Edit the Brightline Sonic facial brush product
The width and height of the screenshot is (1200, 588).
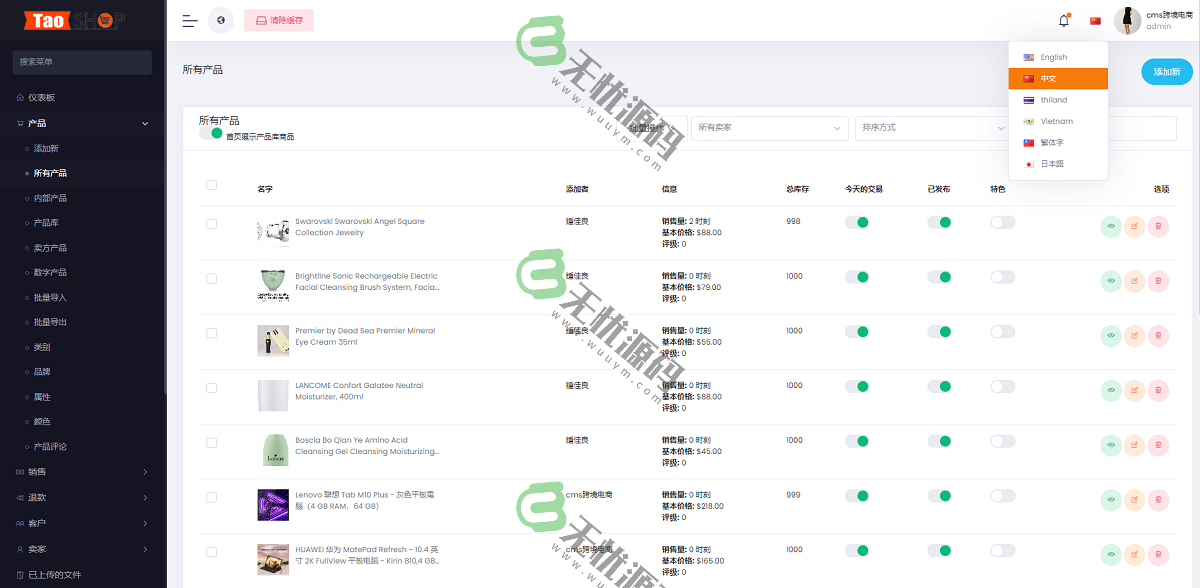(x=1134, y=281)
